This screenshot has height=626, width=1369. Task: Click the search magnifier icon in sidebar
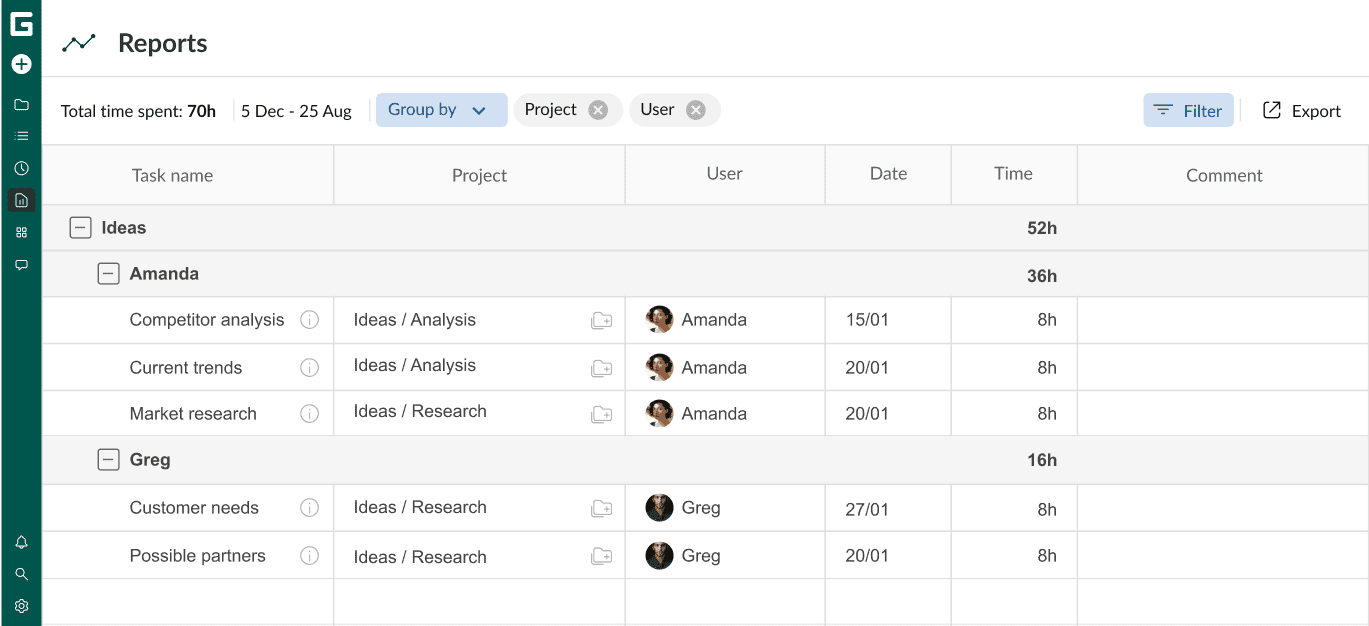[21, 574]
